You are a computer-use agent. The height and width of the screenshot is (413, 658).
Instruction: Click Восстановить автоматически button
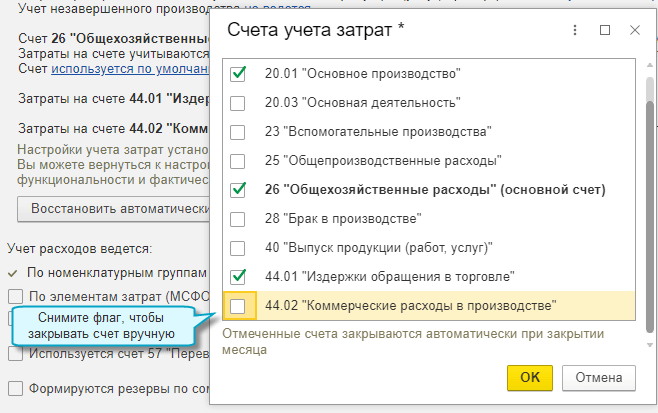[112, 209]
